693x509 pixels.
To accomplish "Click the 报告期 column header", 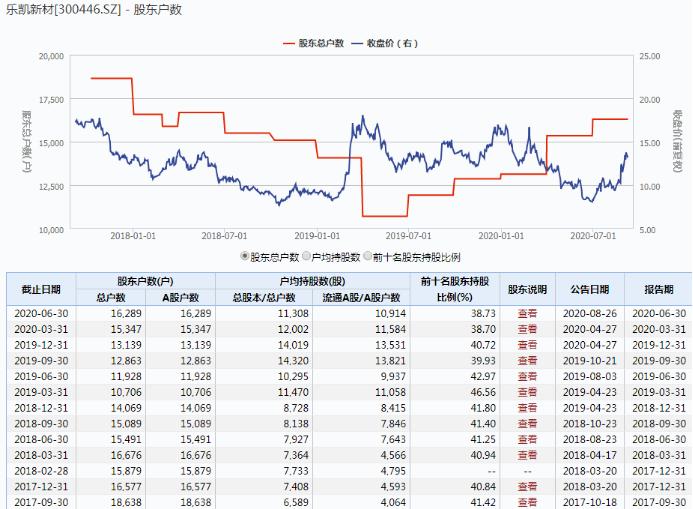I will (x=658, y=289).
